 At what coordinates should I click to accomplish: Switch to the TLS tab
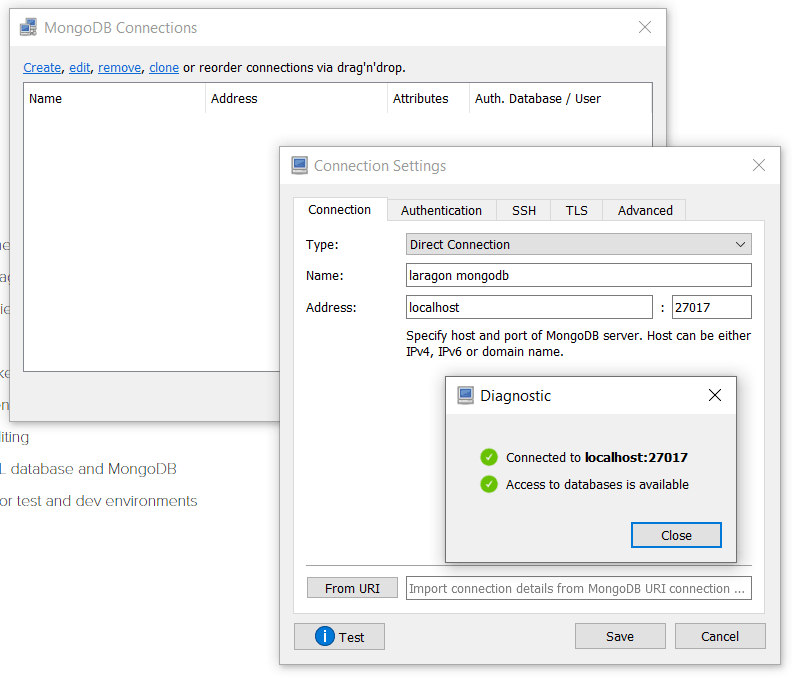pyautogui.click(x=576, y=211)
